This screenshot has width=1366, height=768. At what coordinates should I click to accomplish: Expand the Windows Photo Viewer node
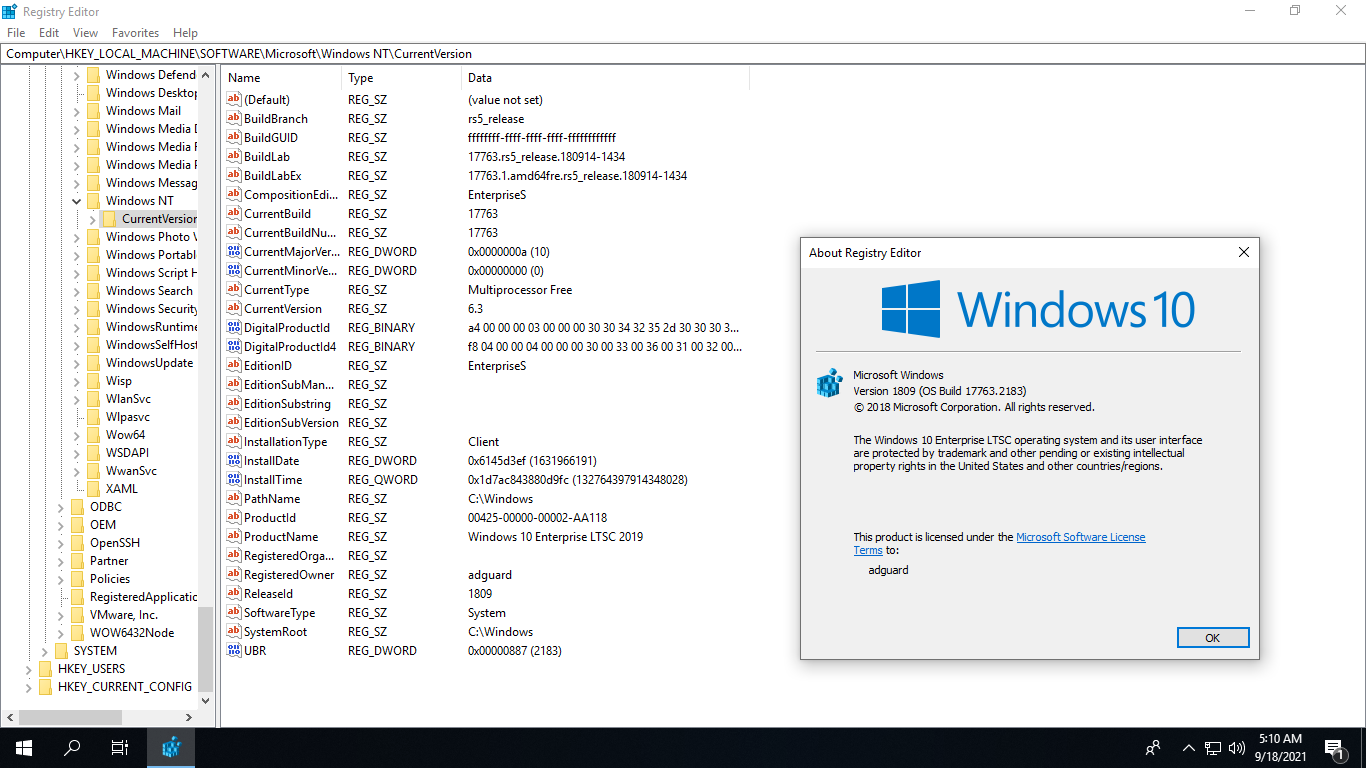click(x=77, y=237)
